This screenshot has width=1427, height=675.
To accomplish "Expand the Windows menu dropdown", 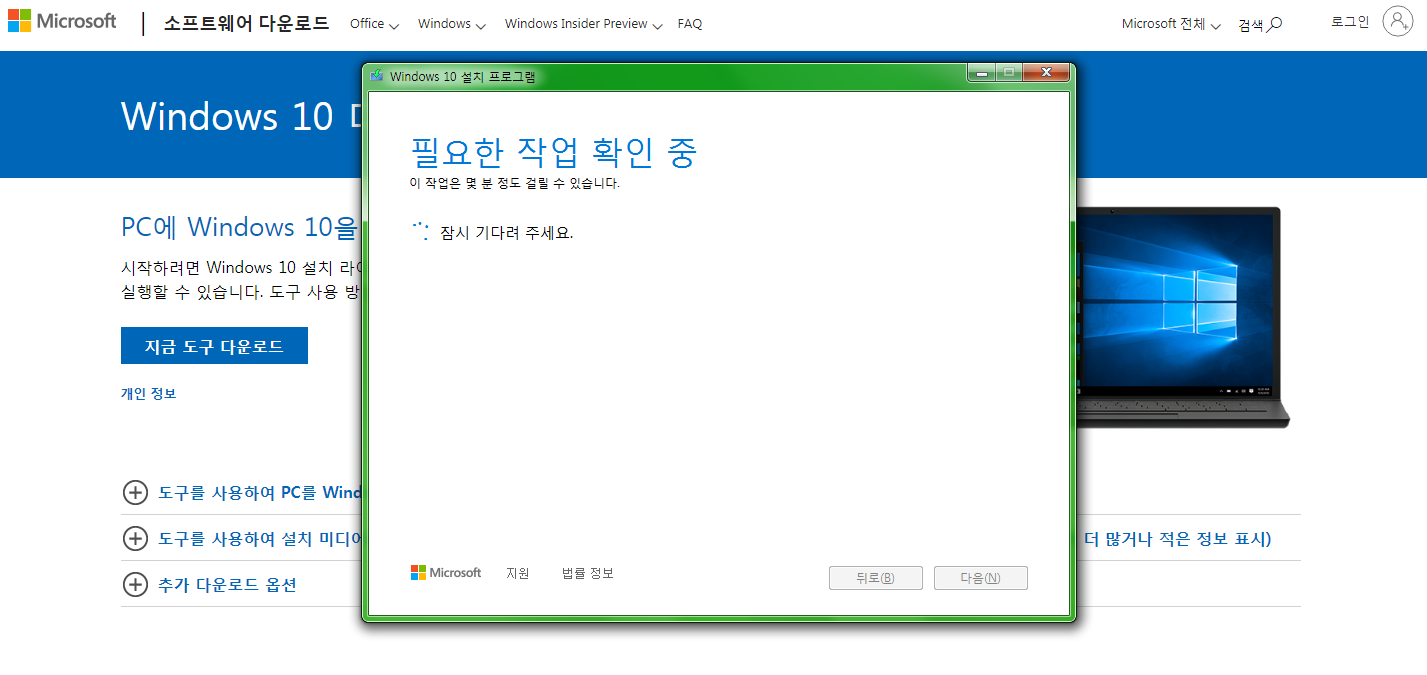I will 451,24.
